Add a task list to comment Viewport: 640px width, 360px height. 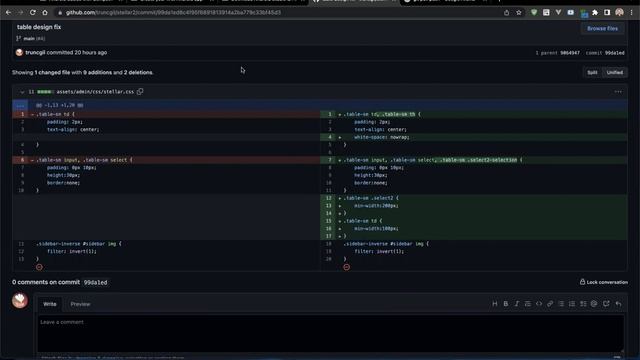point(583,304)
